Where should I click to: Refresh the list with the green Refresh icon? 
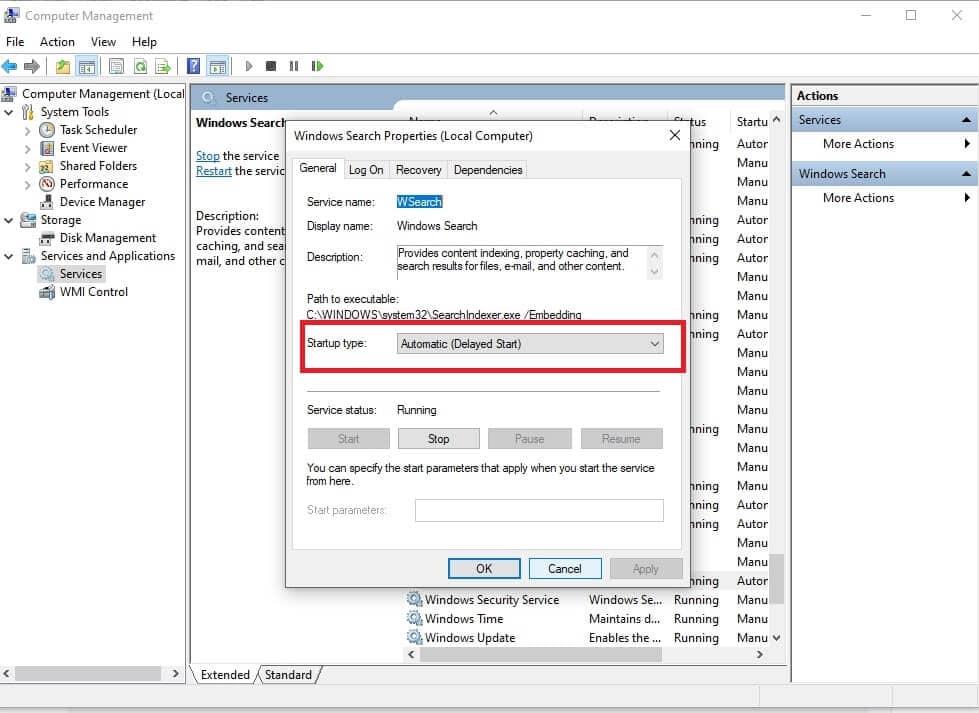(140, 66)
